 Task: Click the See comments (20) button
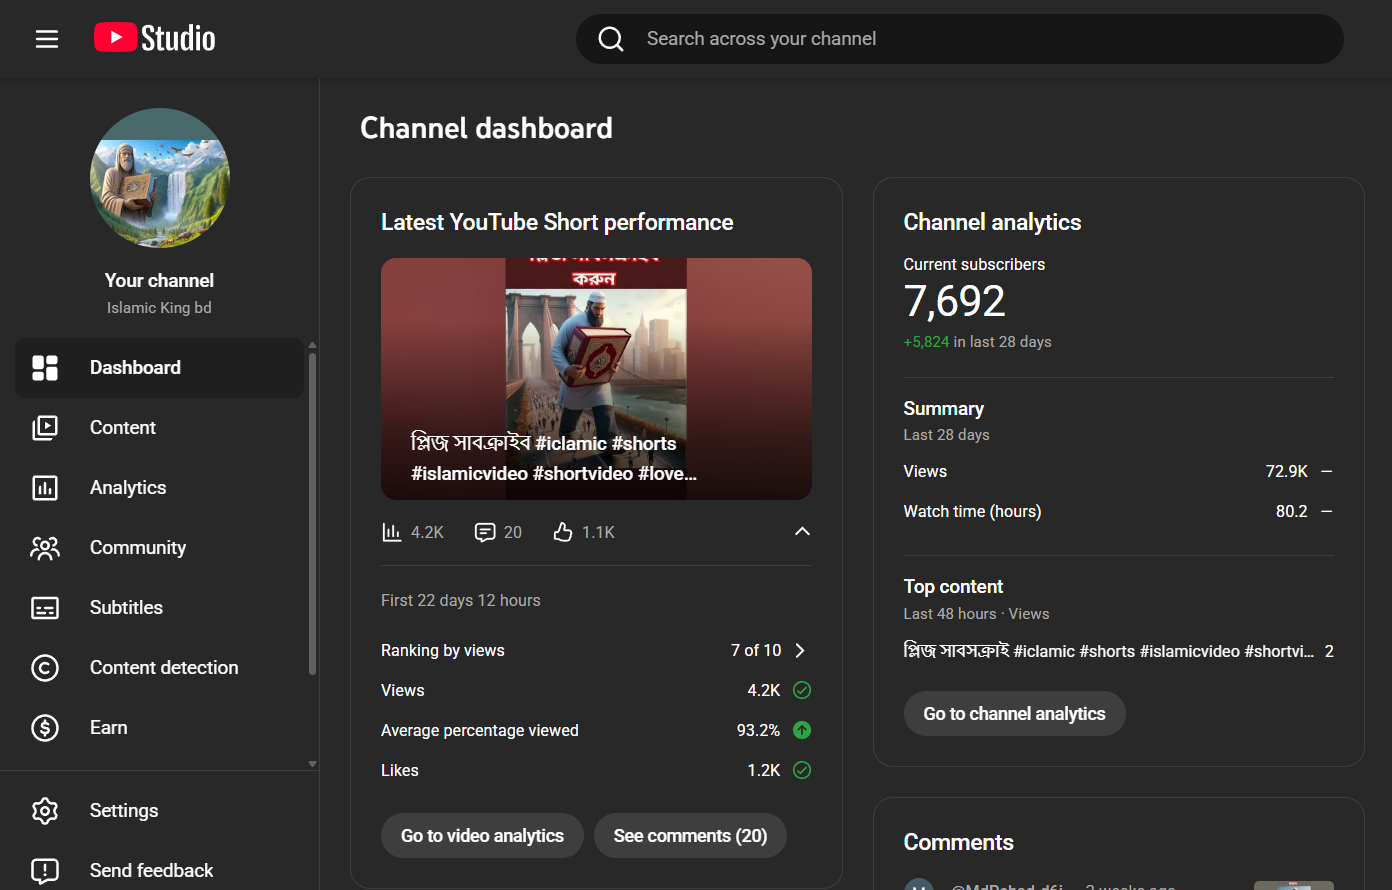click(690, 836)
